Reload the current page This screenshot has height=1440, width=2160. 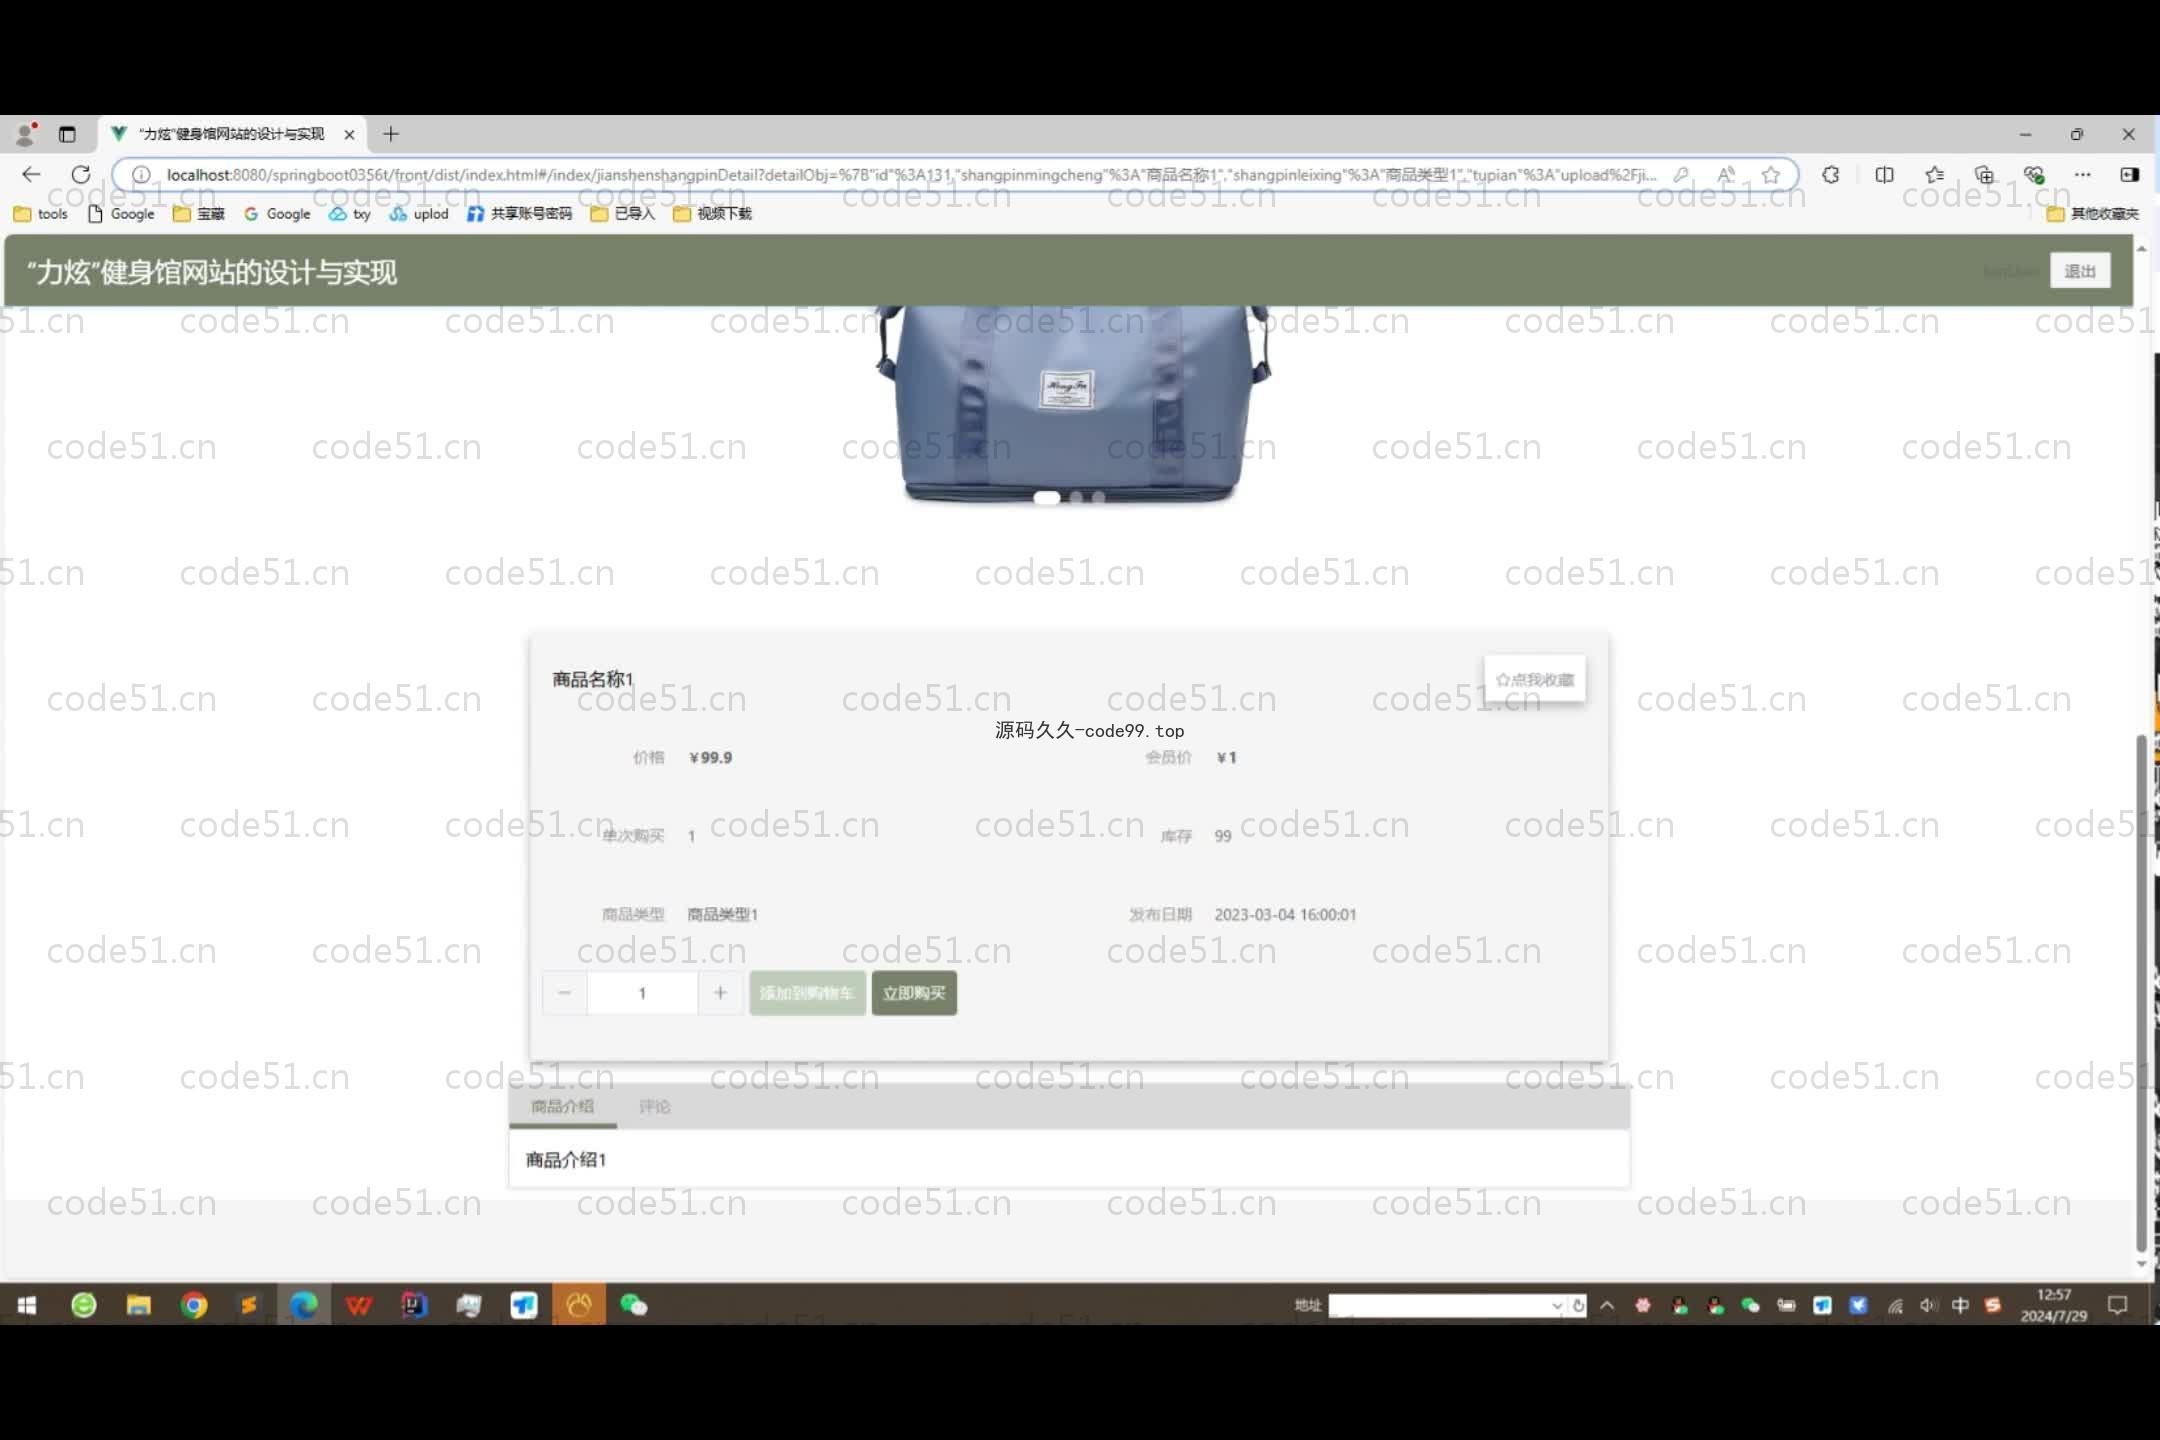pos(81,174)
